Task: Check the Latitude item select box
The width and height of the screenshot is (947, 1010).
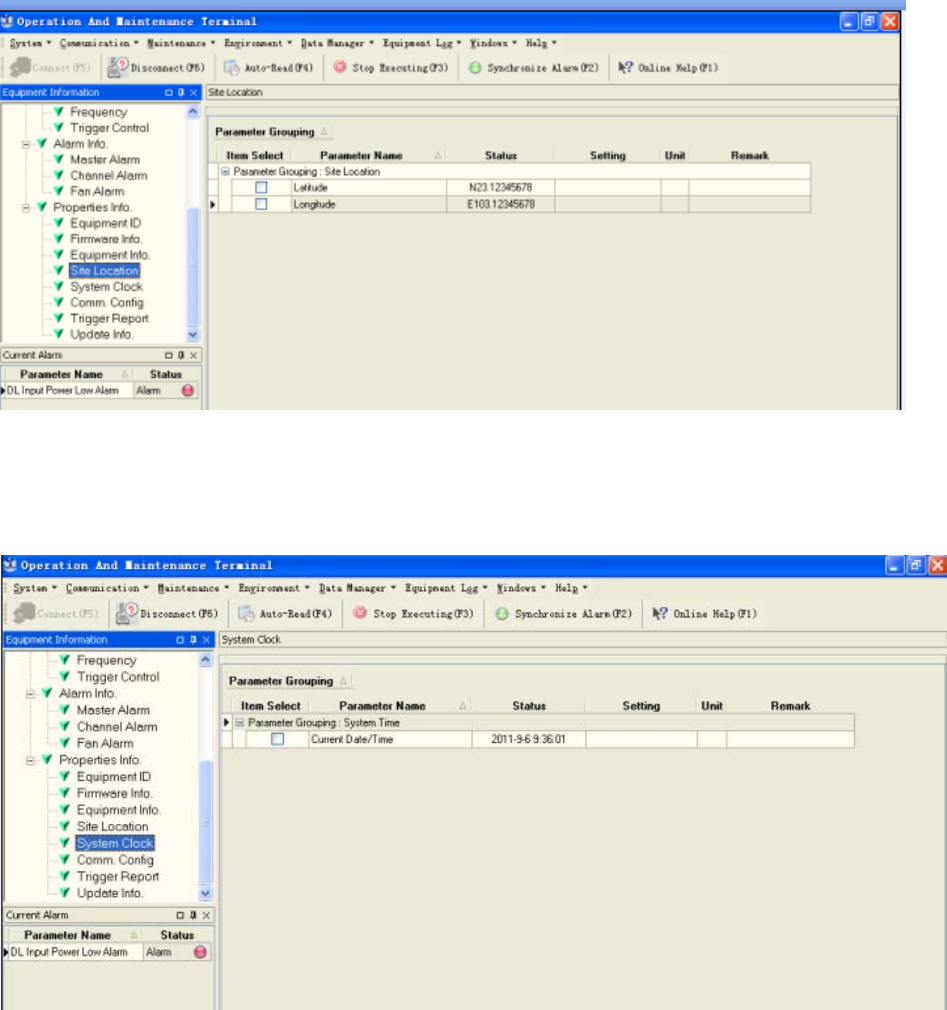Action: [261, 187]
